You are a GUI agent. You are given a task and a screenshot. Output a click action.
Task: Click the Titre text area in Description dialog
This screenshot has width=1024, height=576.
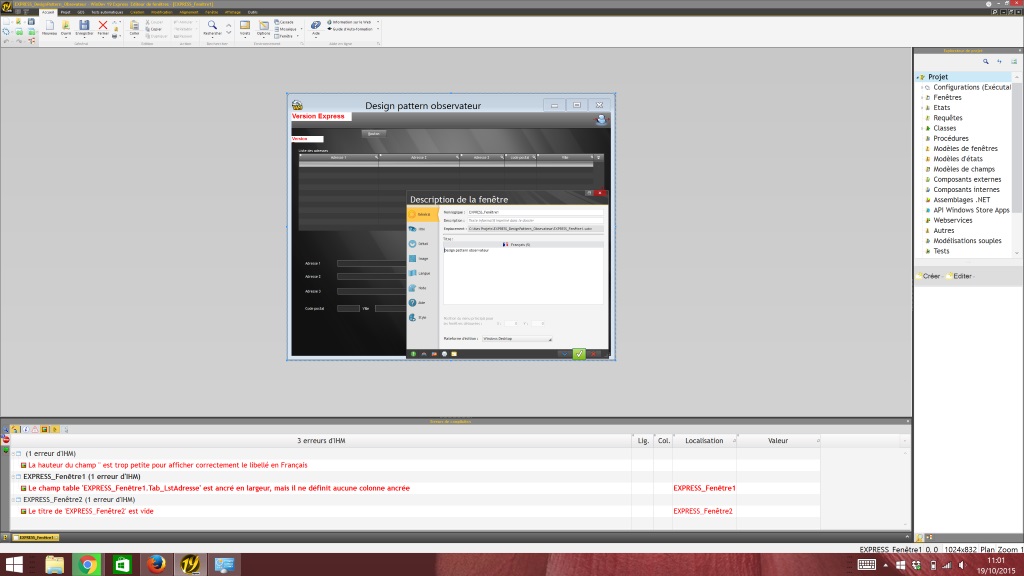[x=523, y=276]
